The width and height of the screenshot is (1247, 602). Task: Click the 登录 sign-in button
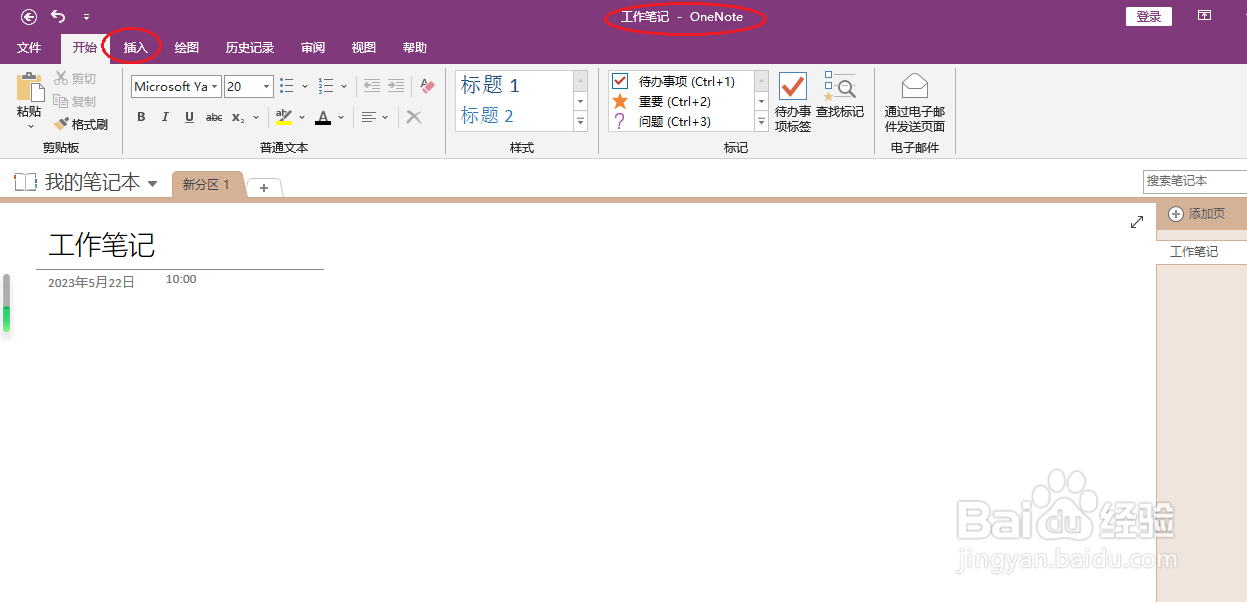tap(1149, 16)
